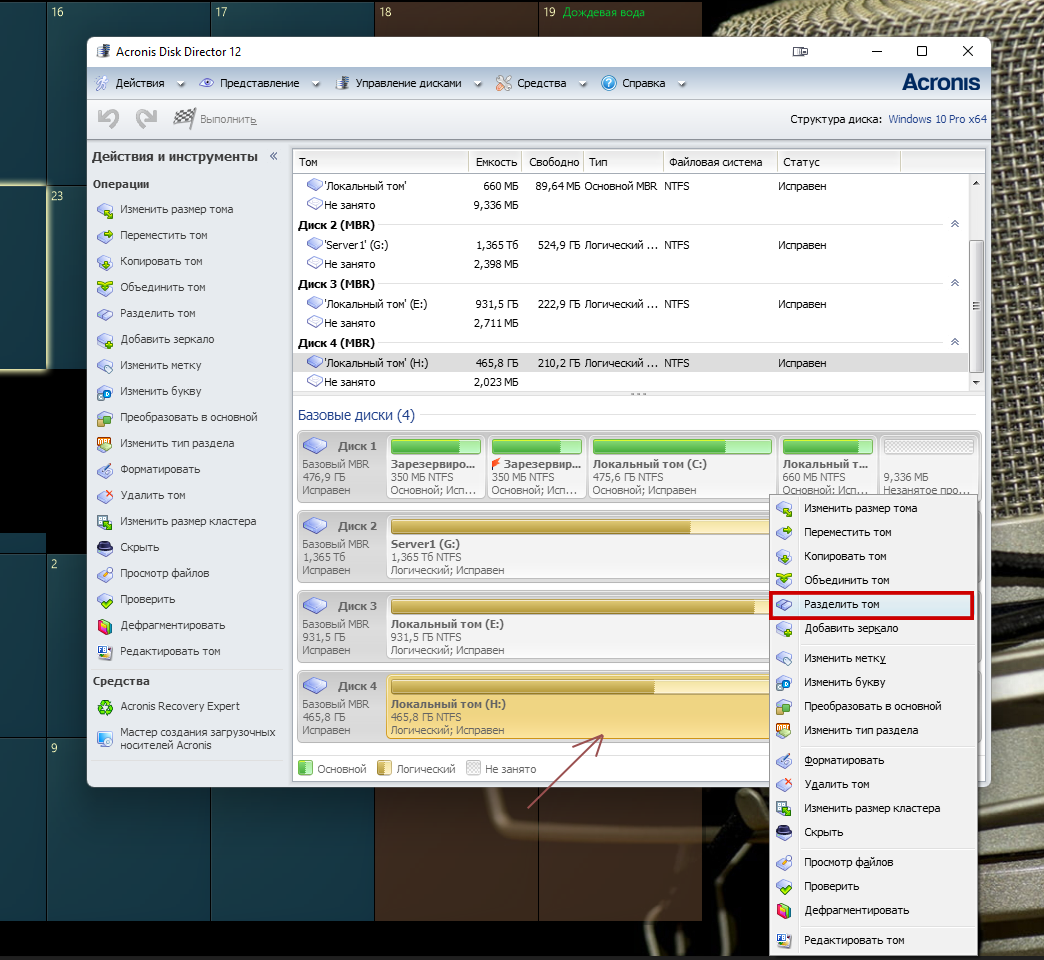Viewport: 1044px width, 960px height.
Task: Collapse the Действия и инструменты panel
Action: point(274,156)
